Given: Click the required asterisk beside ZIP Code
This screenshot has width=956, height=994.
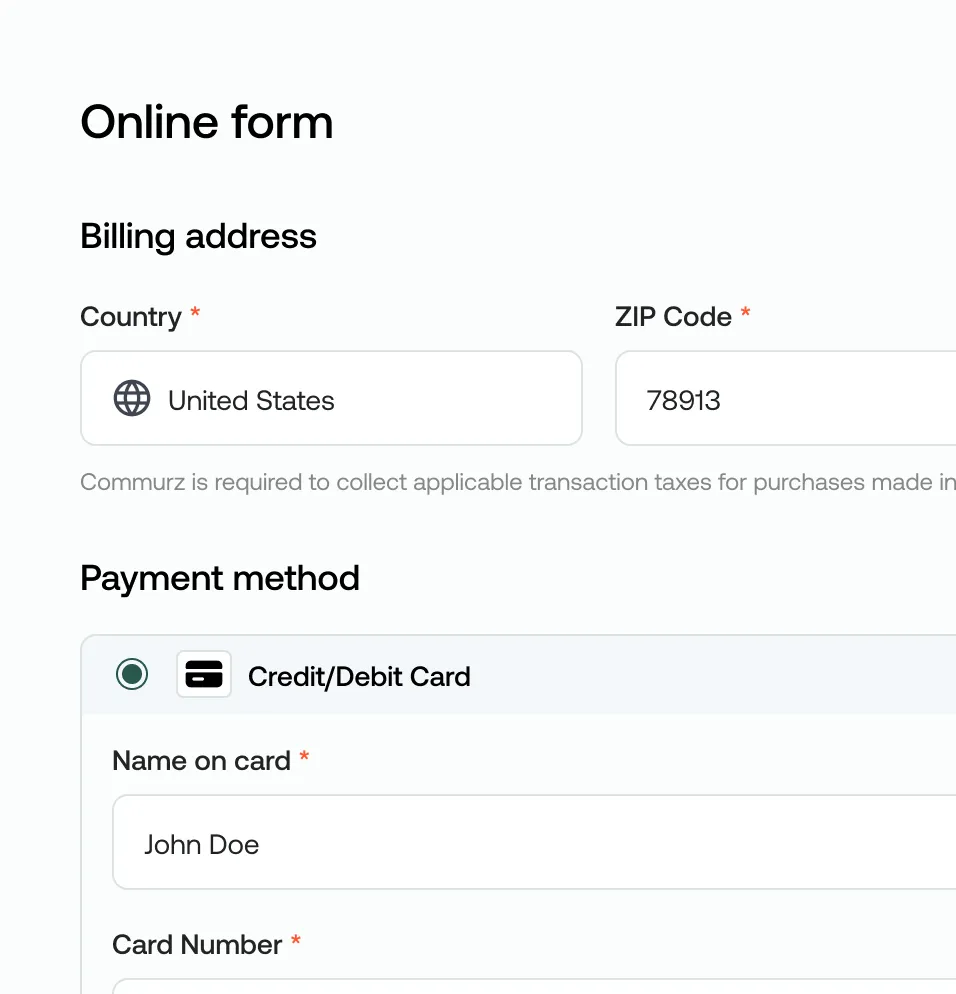Looking at the screenshot, I should (746, 314).
